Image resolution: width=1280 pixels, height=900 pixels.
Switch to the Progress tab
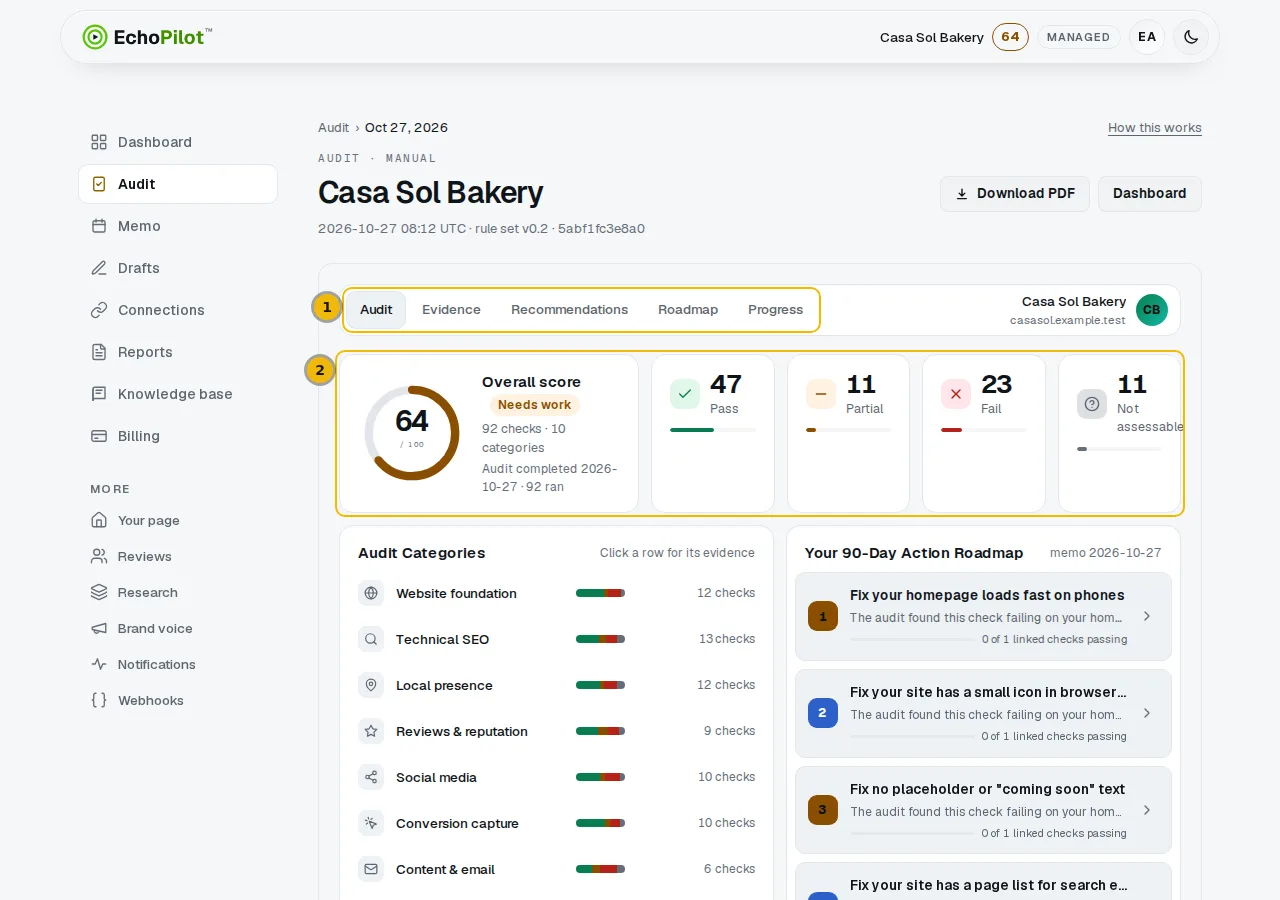(x=775, y=310)
